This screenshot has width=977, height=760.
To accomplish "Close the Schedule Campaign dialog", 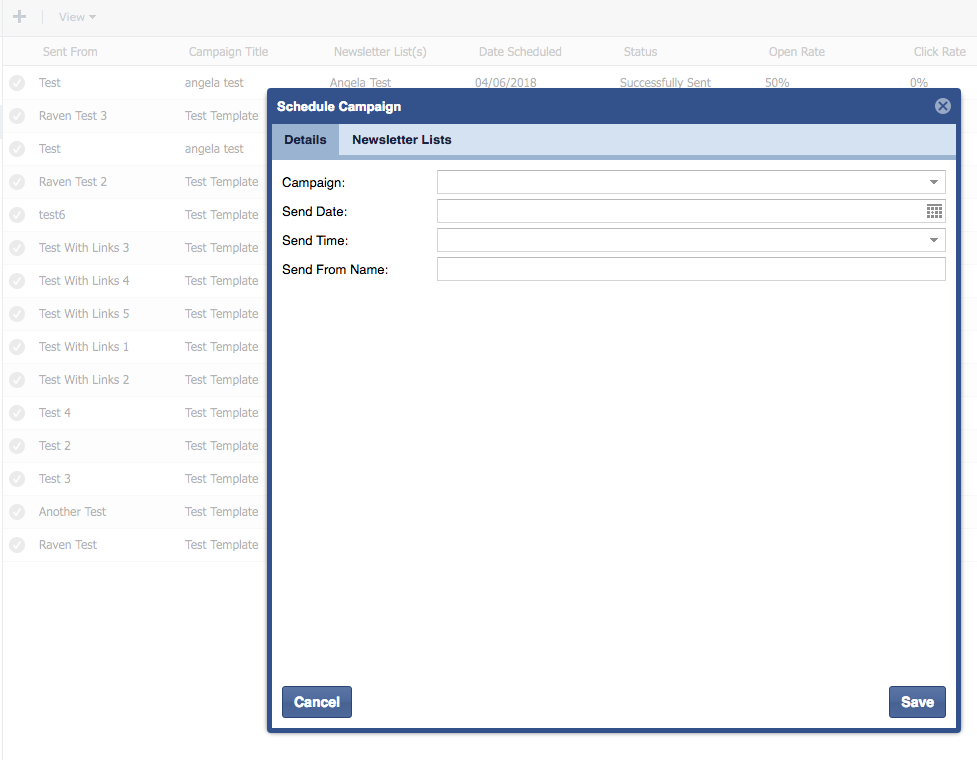I will click(x=942, y=106).
